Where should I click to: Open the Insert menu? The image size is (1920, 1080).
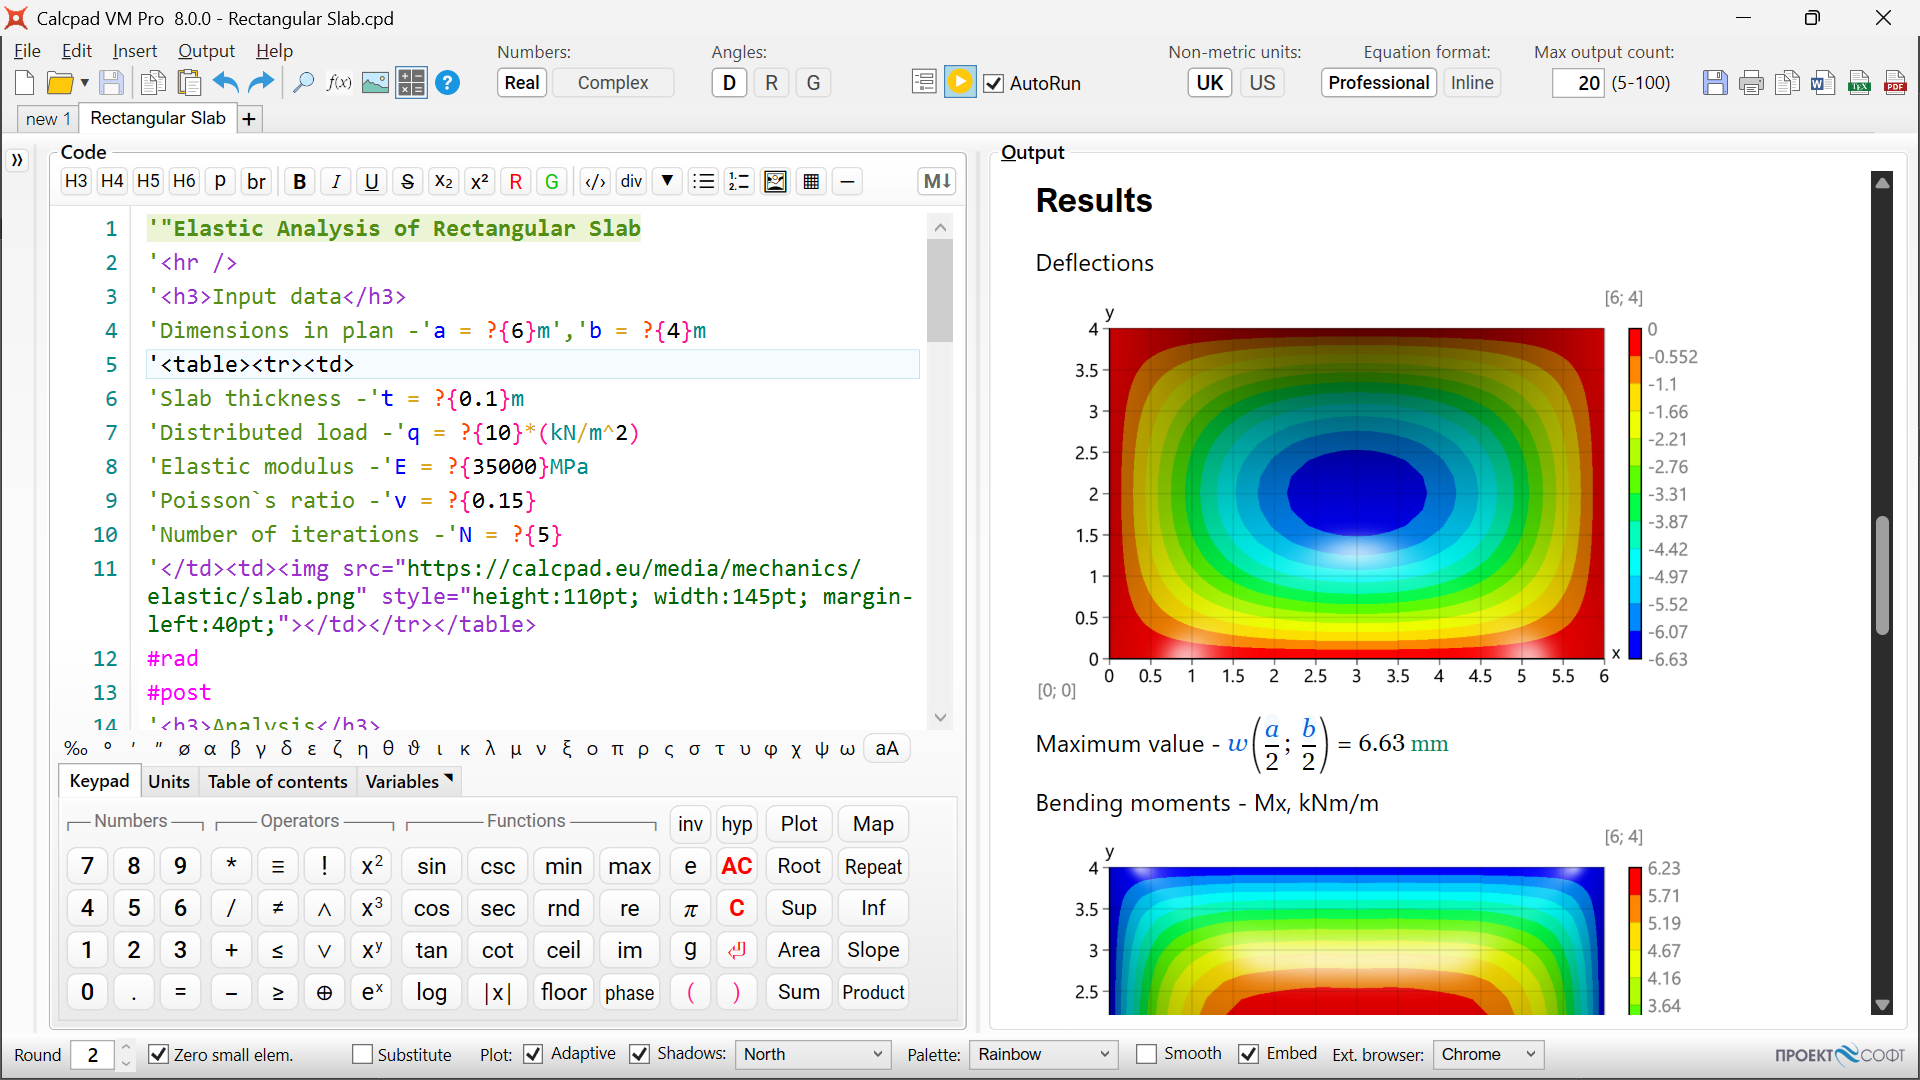pyautogui.click(x=134, y=51)
